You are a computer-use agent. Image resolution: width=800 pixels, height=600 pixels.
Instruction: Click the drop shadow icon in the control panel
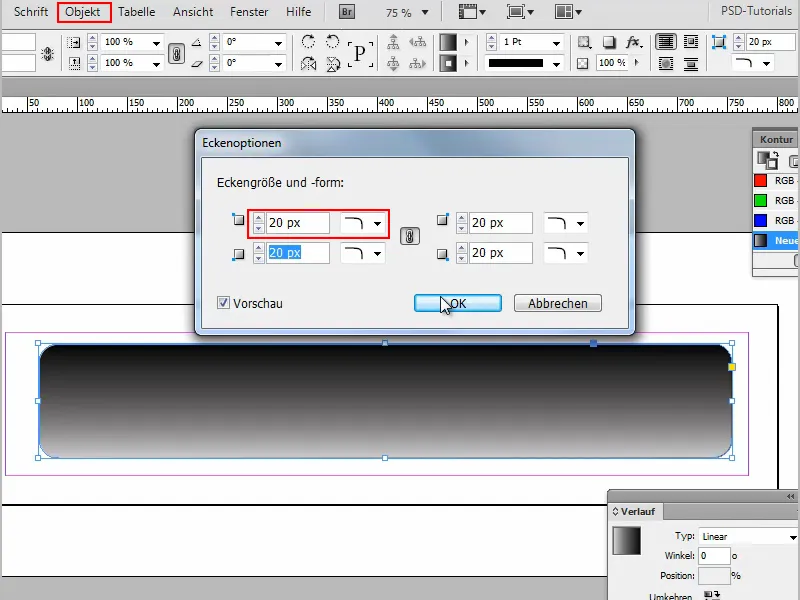pos(608,42)
